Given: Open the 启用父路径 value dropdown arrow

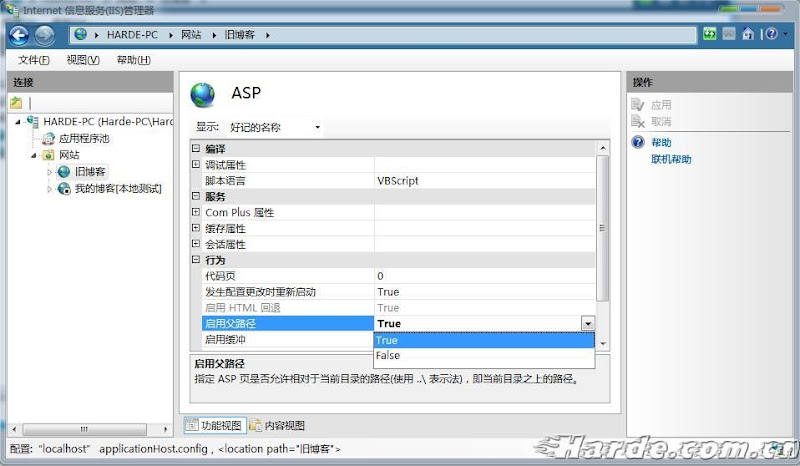Looking at the screenshot, I should pos(588,324).
